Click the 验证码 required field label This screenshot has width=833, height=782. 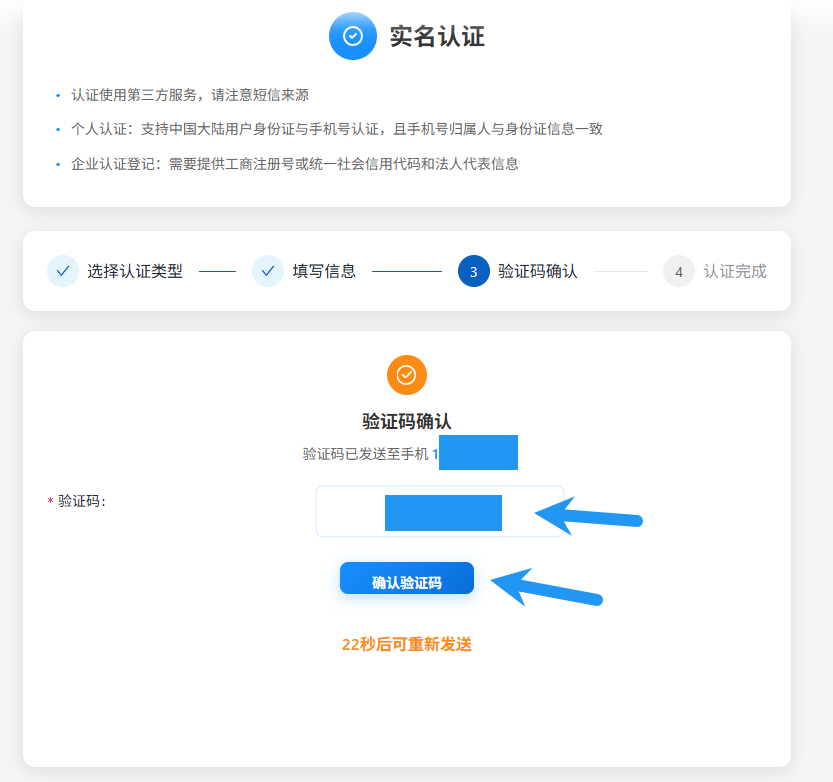click(81, 501)
